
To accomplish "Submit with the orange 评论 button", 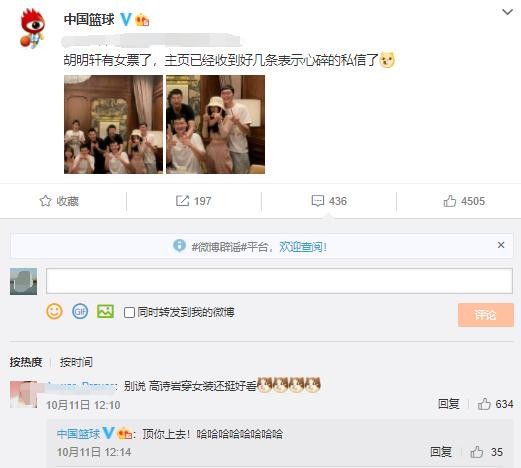I will 486,315.
